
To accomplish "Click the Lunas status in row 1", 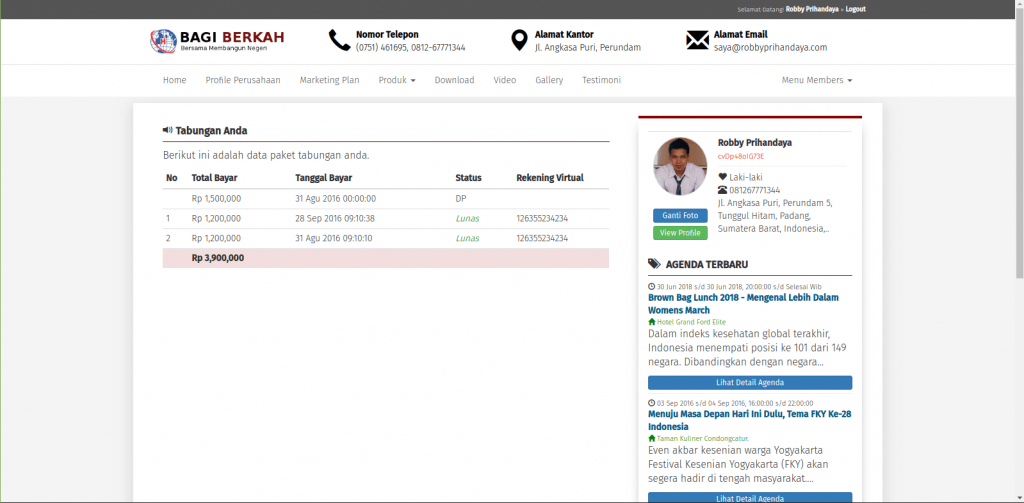I will click(467, 218).
